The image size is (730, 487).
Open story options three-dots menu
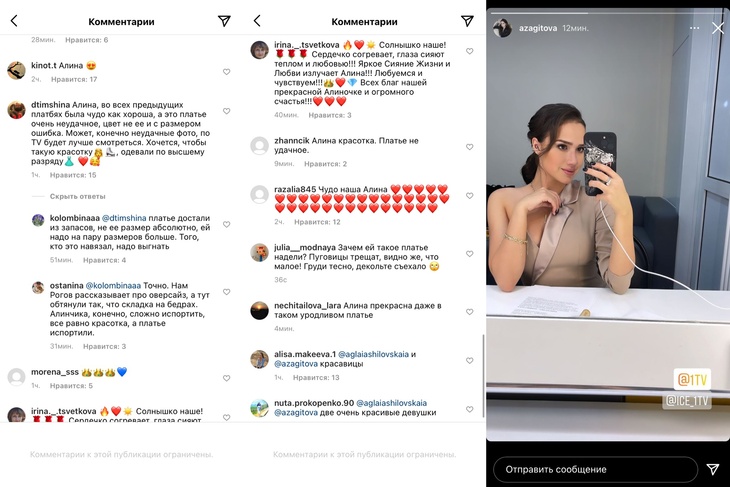point(694,28)
